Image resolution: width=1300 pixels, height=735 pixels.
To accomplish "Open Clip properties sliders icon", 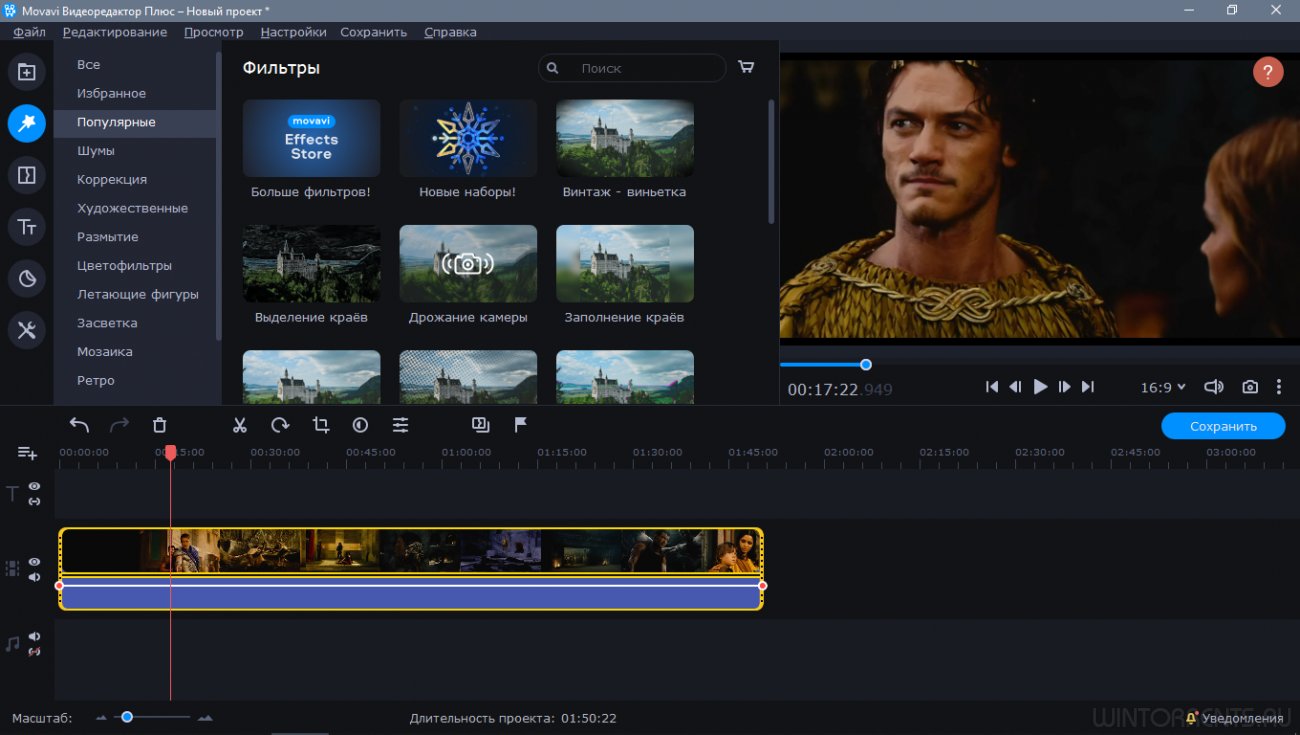I will point(400,425).
